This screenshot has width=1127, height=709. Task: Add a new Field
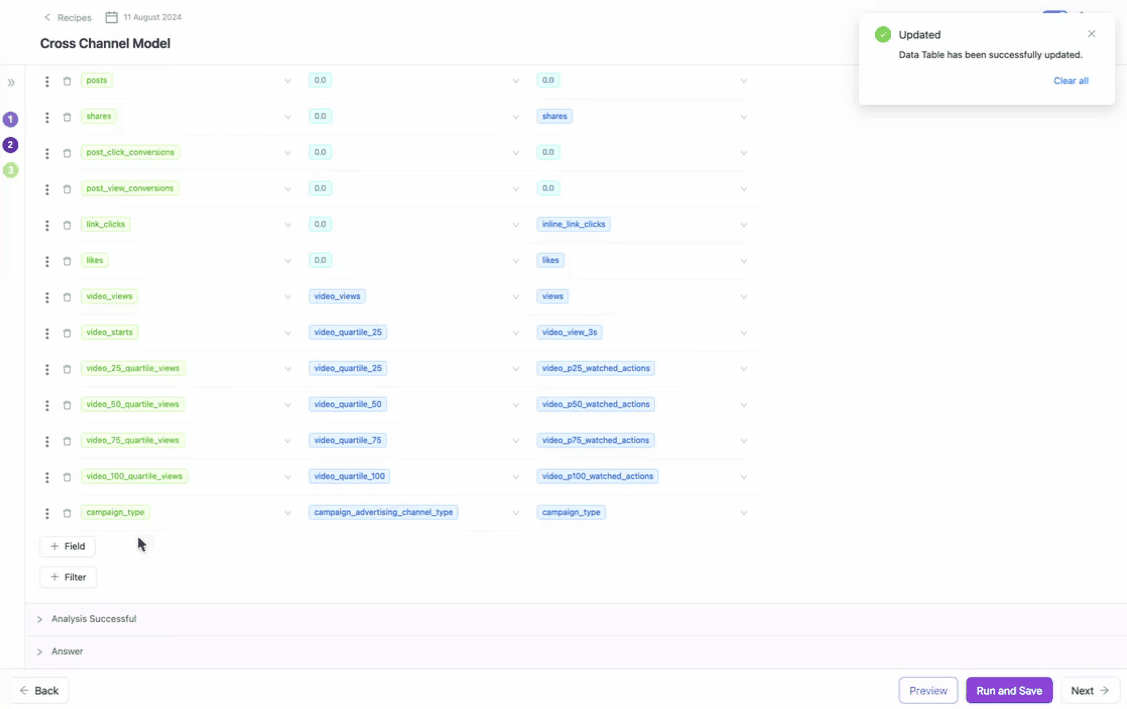[x=68, y=547]
